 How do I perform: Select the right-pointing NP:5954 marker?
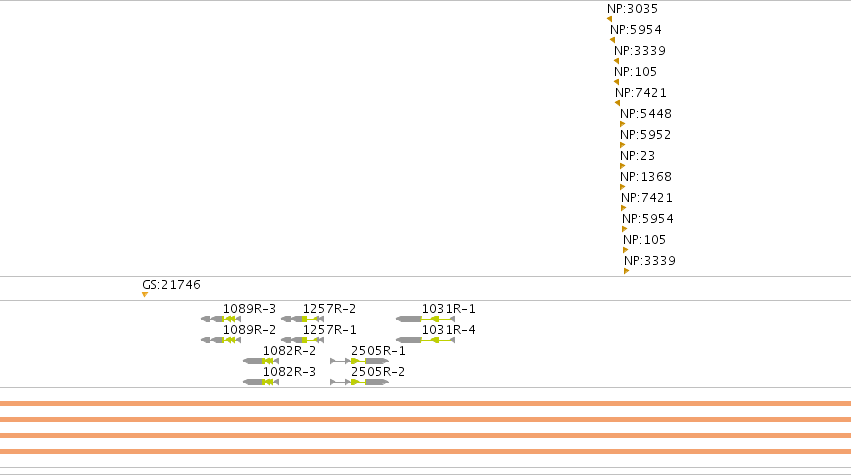pyautogui.click(x=625, y=229)
